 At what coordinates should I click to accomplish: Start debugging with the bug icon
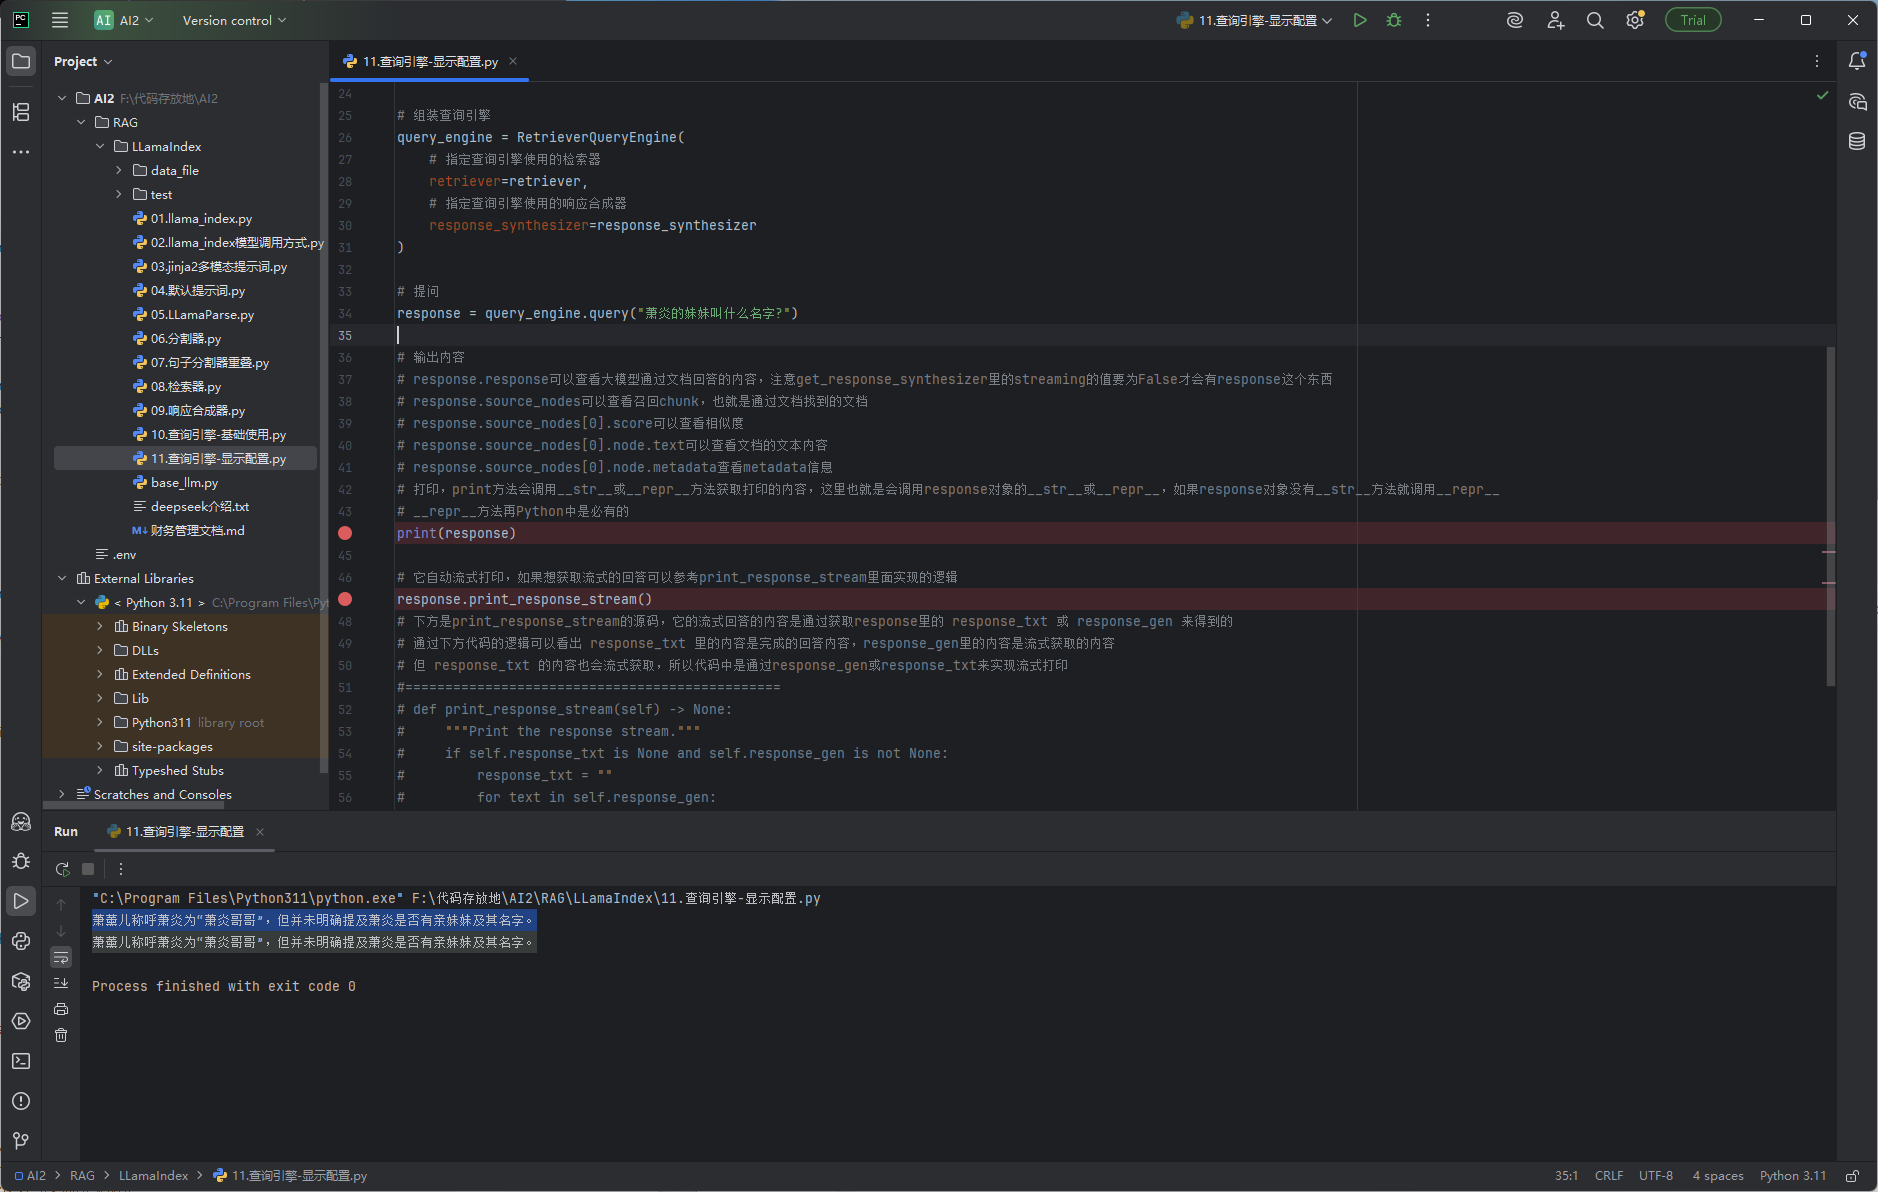pyautogui.click(x=1394, y=20)
